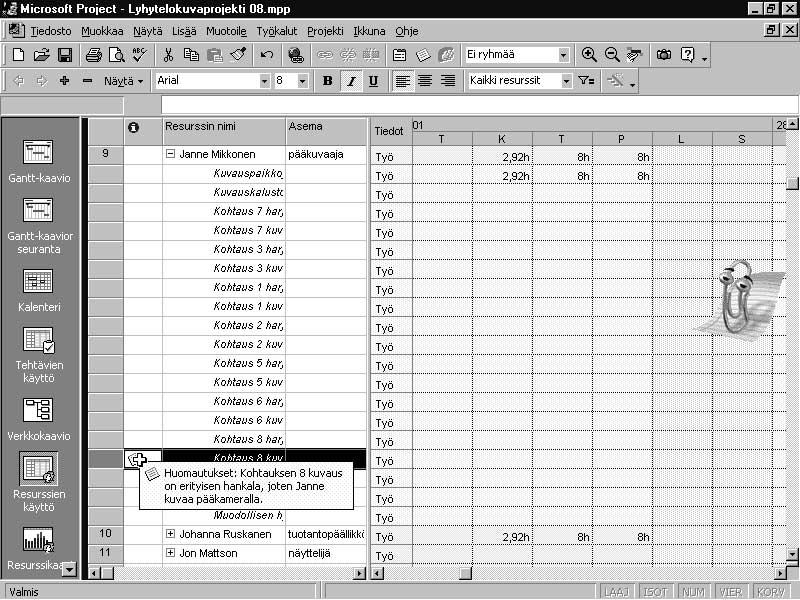
Task: Open the Ei ryhmää grouping dropdown
Action: click(x=563, y=55)
